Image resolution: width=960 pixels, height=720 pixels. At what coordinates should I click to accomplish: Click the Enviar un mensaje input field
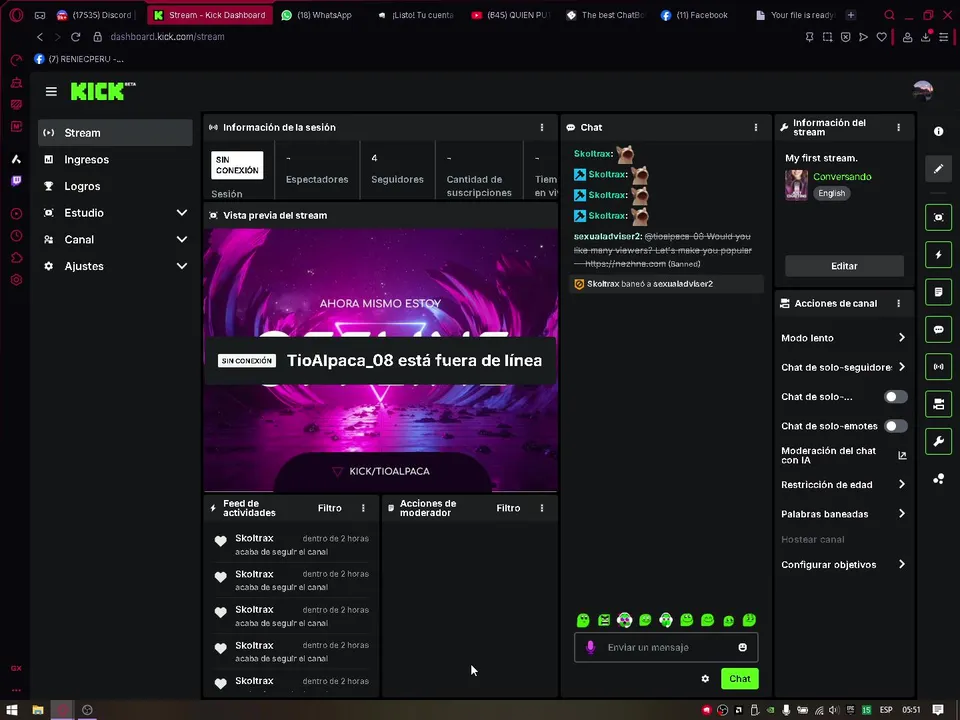coord(666,647)
